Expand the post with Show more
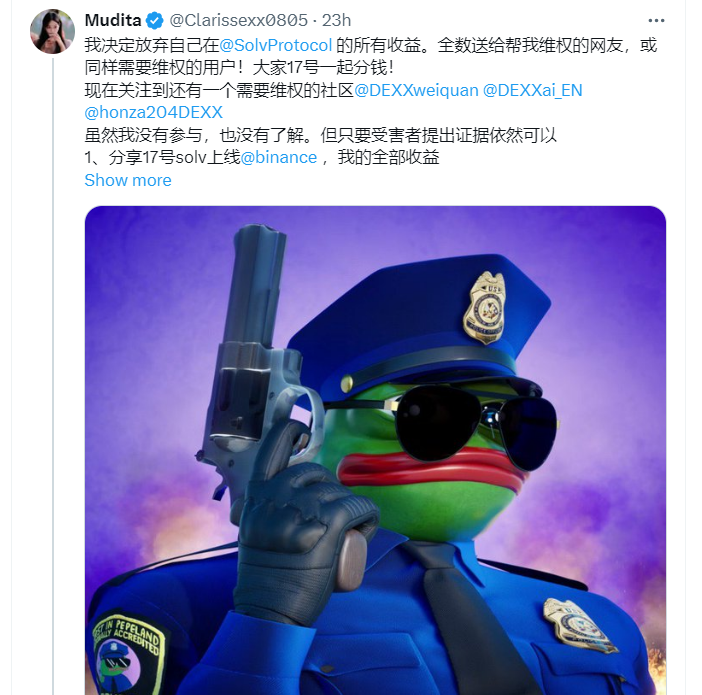 [x=128, y=180]
